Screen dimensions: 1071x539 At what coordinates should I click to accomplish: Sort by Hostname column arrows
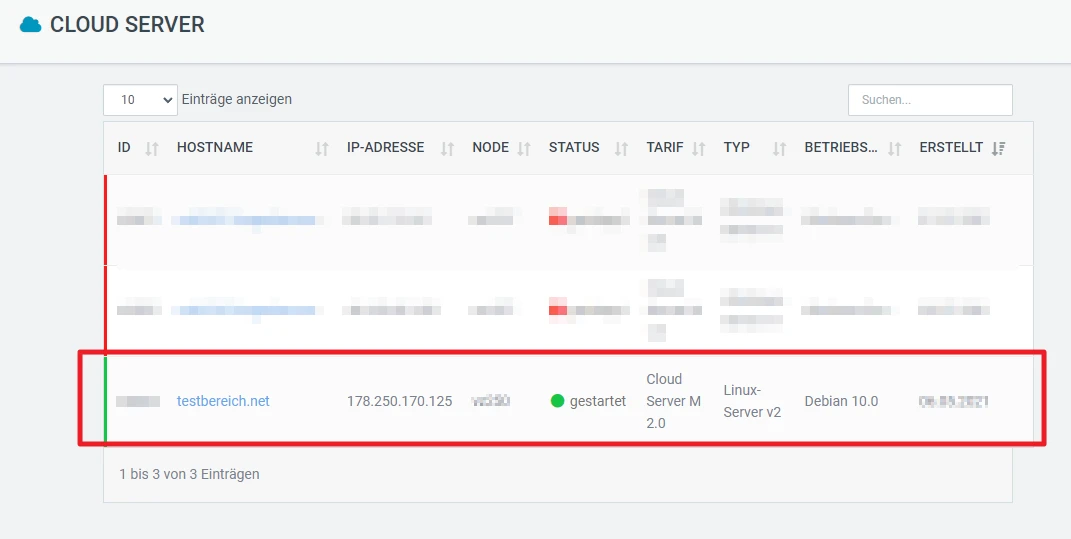322,148
